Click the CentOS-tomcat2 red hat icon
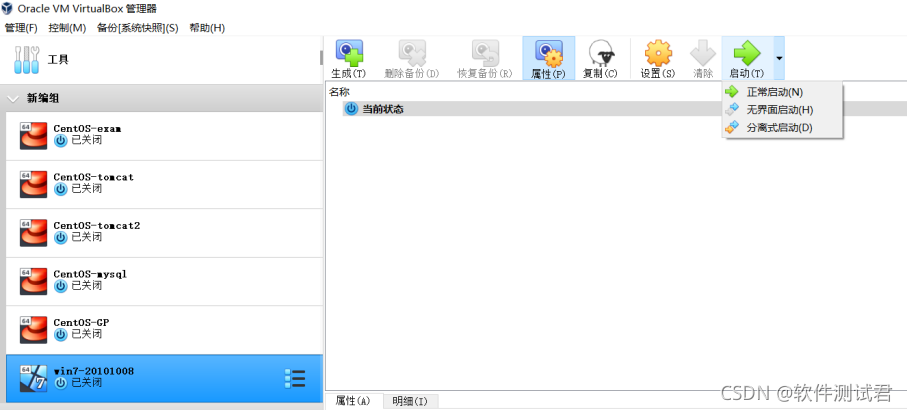This screenshot has height=411, width=908. (33, 233)
